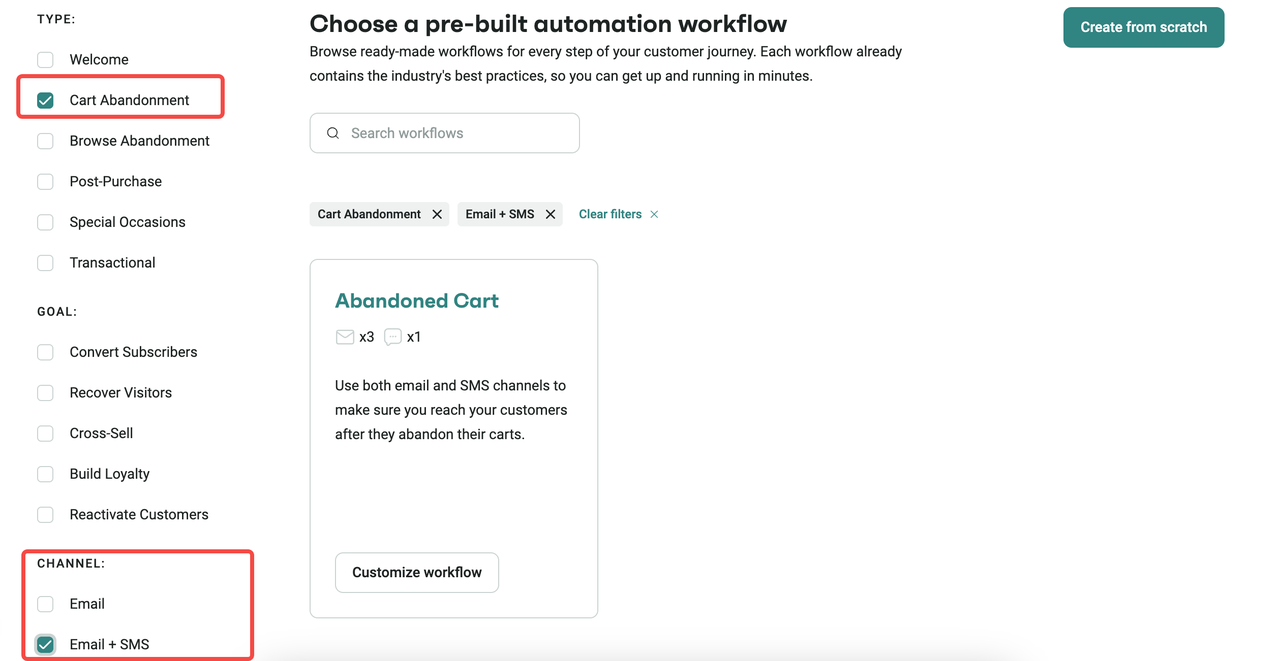Check the Recover Visitors goal
The height and width of the screenshot is (661, 1280).
(45, 393)
